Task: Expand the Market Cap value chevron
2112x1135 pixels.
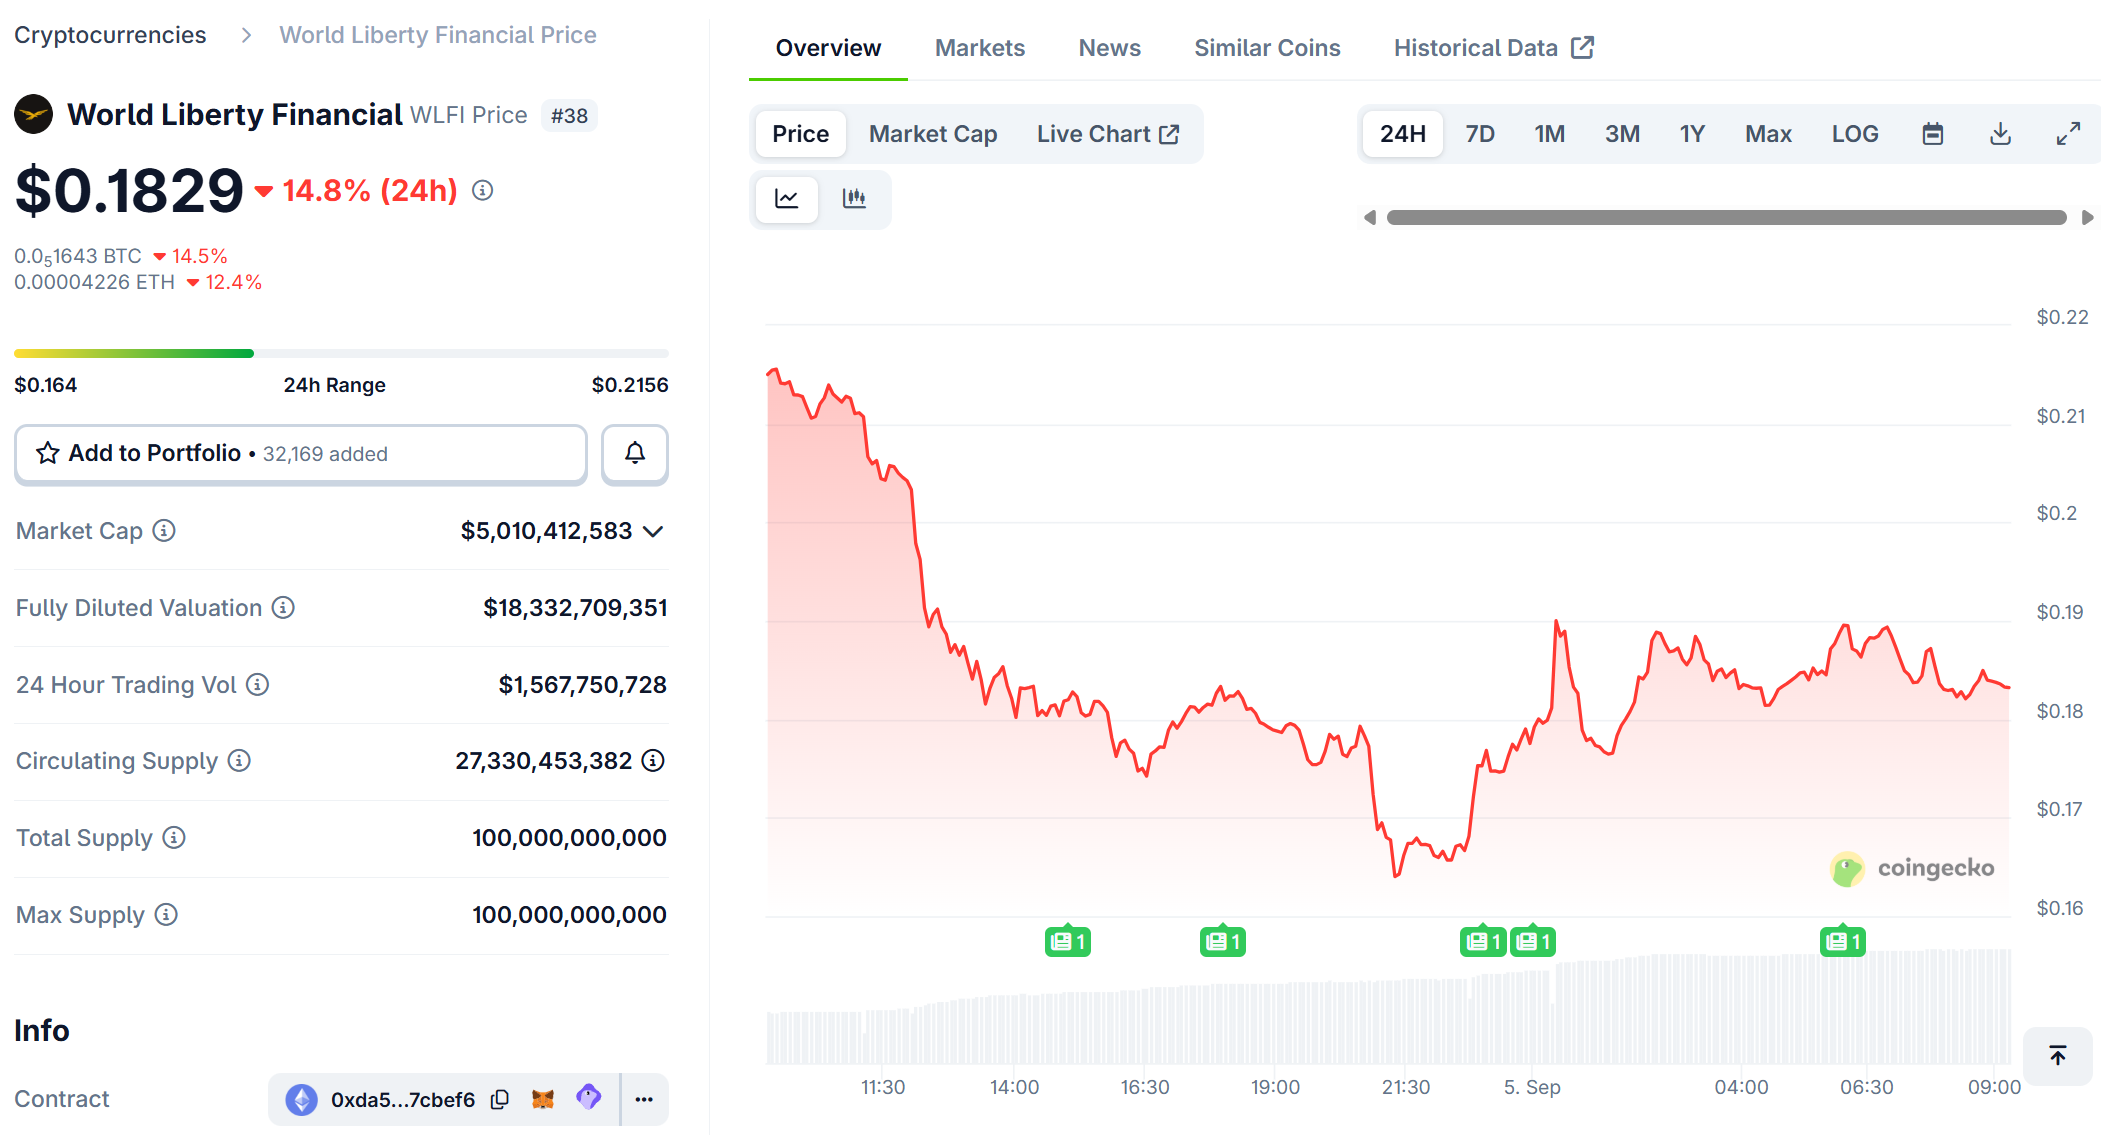Action: point(653,531)
